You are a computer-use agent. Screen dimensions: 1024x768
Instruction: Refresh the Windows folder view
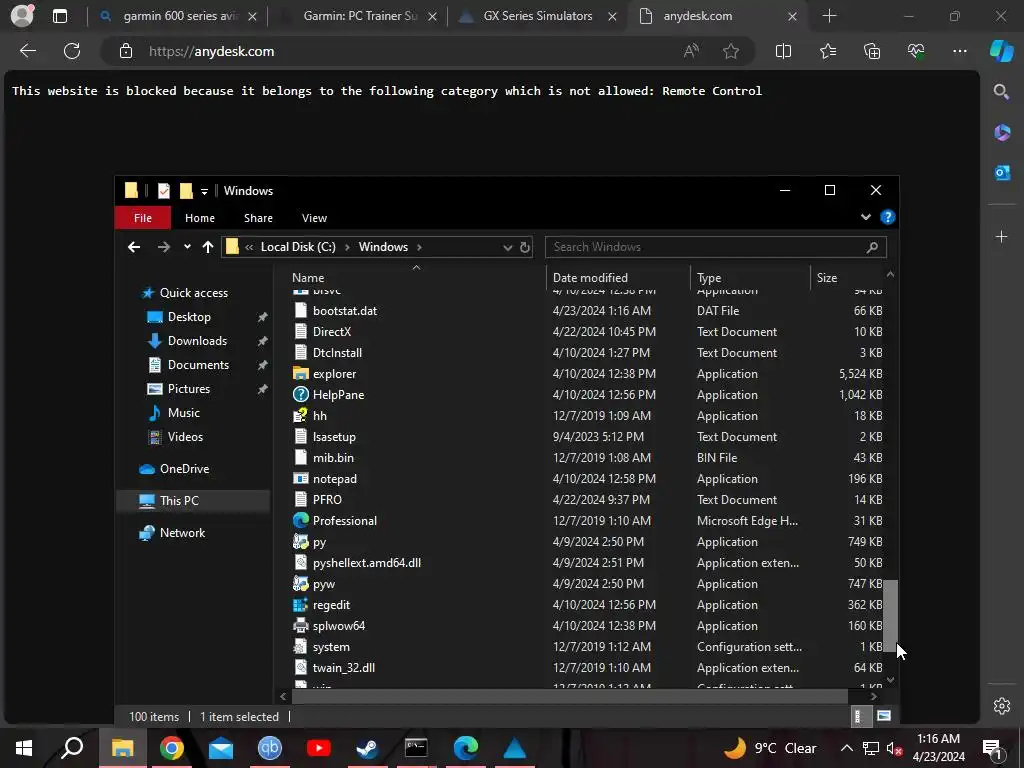click(x=525, y=248)
